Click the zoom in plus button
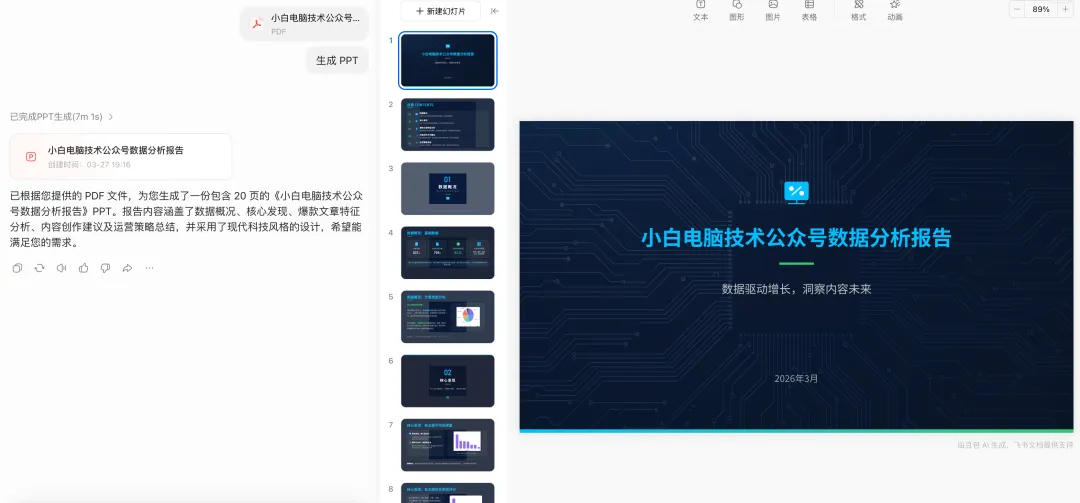 [x=1066, y=10]
